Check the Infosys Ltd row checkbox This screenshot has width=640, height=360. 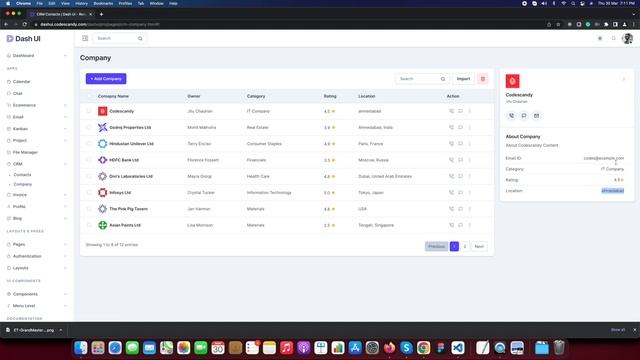click(89, 192)
